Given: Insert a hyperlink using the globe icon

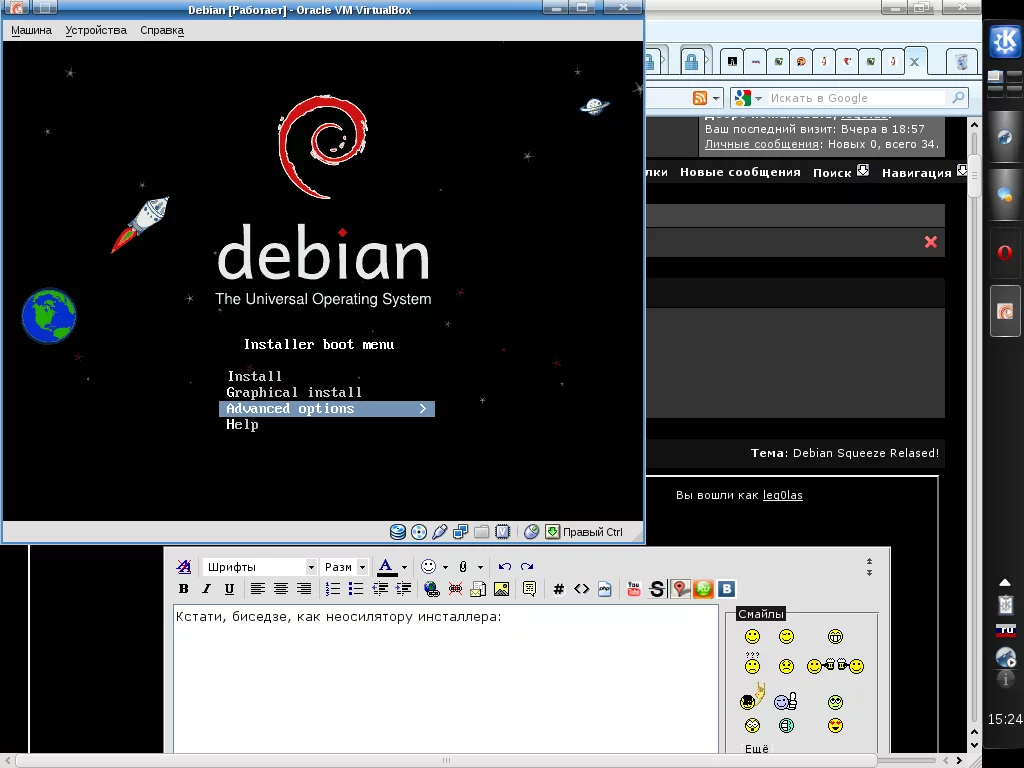Looking at the screenshot, I should pos(432,589).
